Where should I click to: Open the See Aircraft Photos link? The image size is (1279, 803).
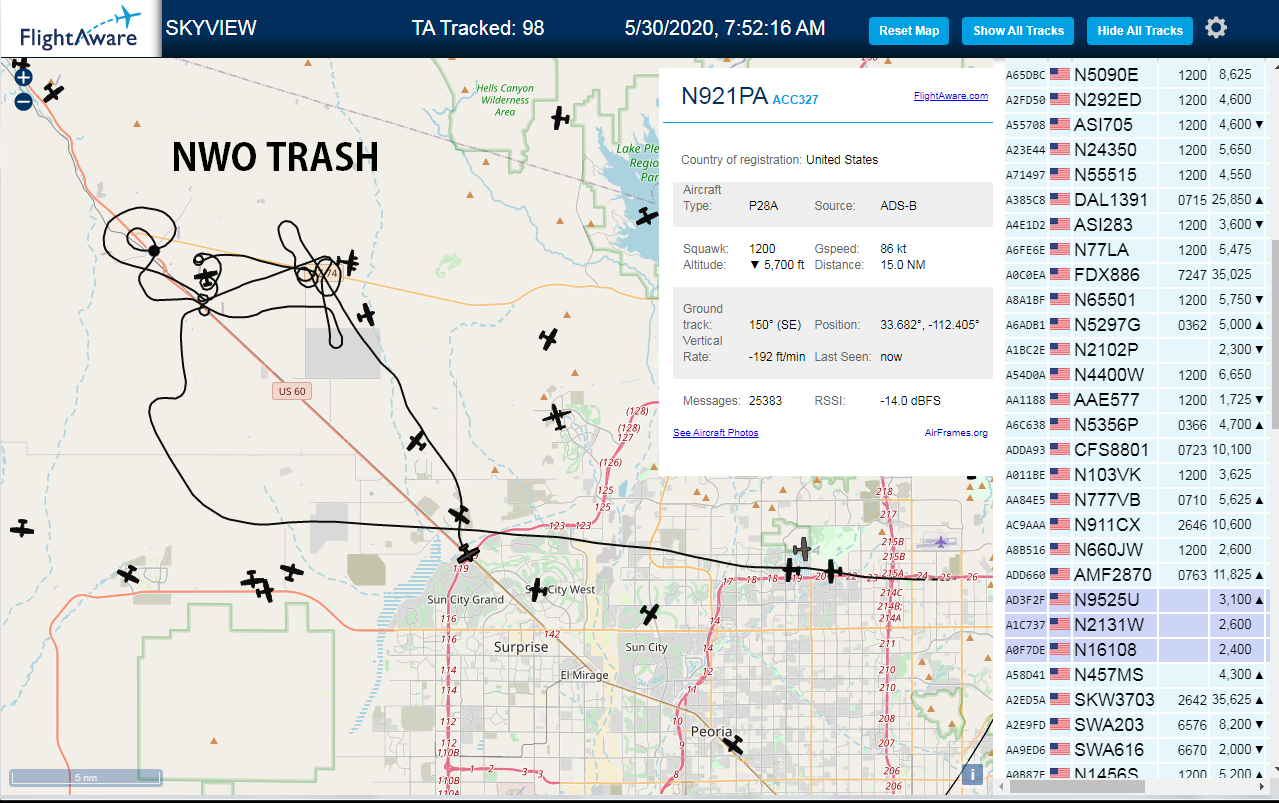[716, 433]
